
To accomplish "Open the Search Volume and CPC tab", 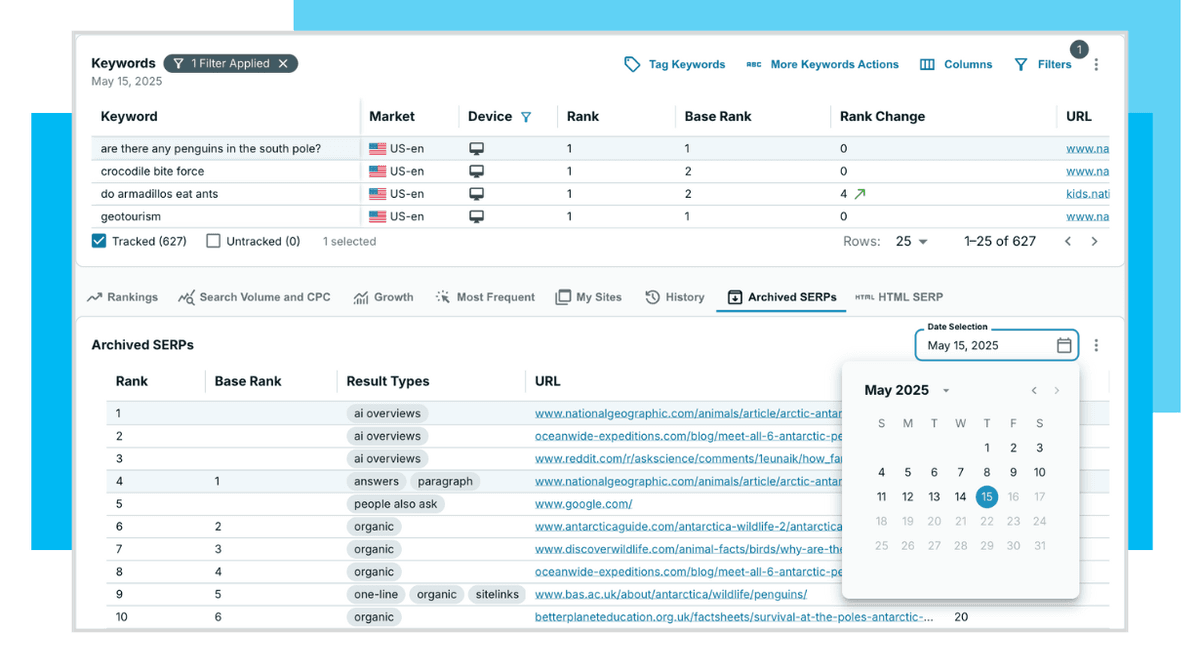I will click(x=254, y=297).
